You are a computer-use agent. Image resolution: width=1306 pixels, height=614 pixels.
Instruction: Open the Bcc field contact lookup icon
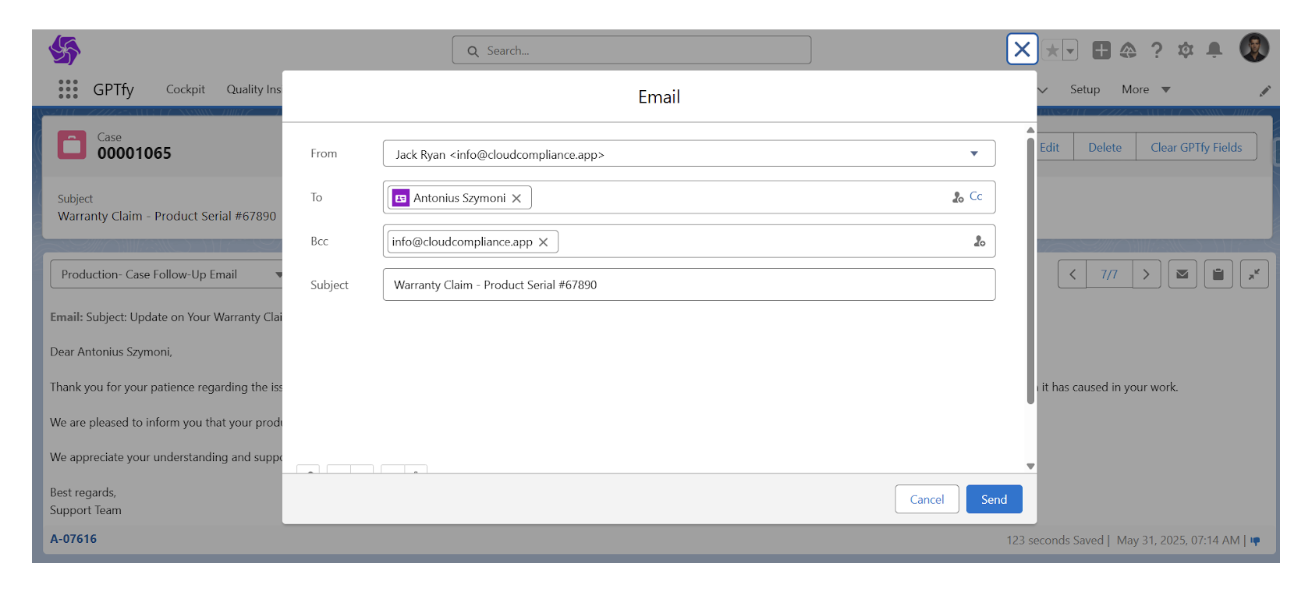979,241
